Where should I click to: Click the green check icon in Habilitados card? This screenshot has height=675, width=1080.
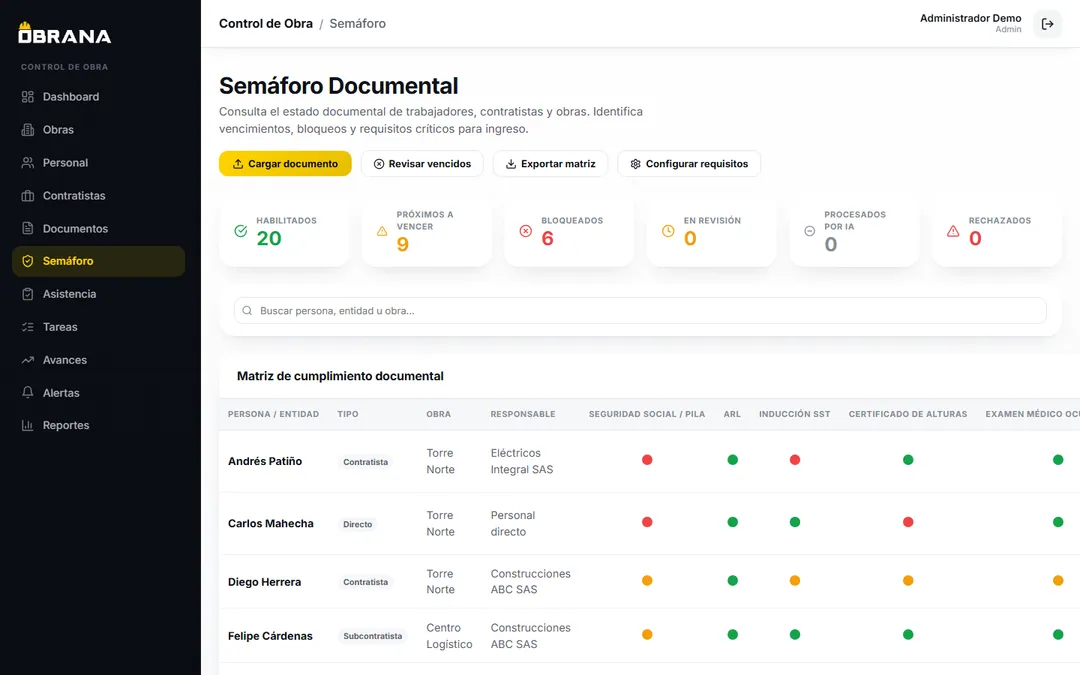[240, 231]
